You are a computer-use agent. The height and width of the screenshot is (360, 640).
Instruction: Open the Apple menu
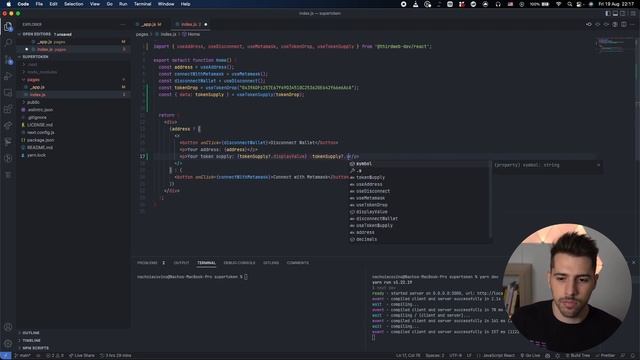tap(9, 4)
